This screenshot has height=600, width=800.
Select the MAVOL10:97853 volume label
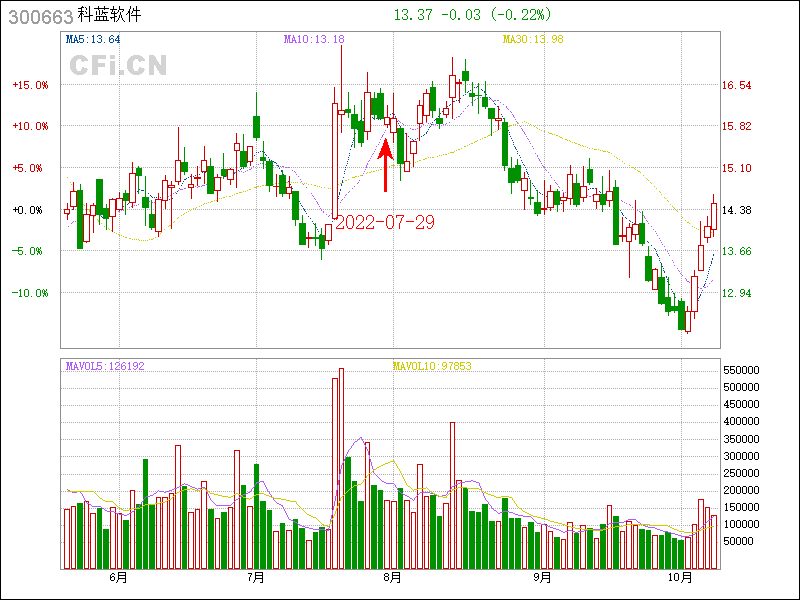pos(431,366)
